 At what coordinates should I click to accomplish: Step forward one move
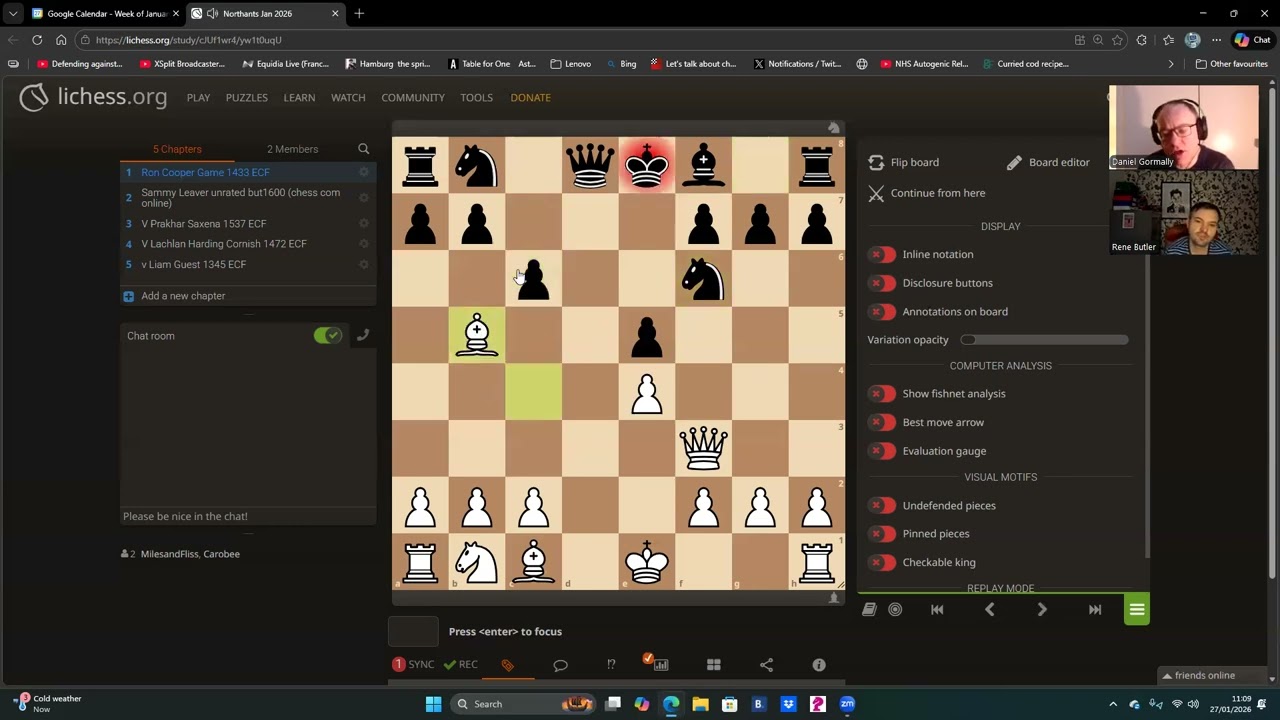pyautogui.click(x=1042, y=610)
